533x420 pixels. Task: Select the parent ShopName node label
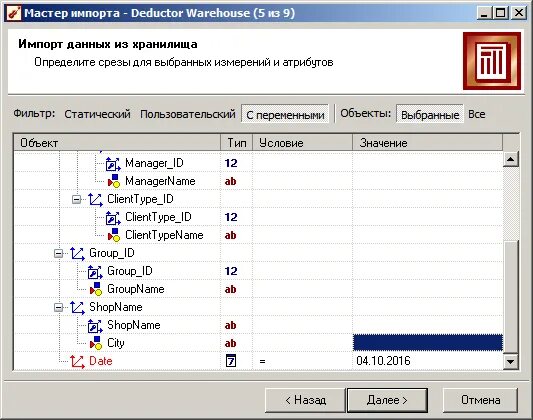click(116, 307)
